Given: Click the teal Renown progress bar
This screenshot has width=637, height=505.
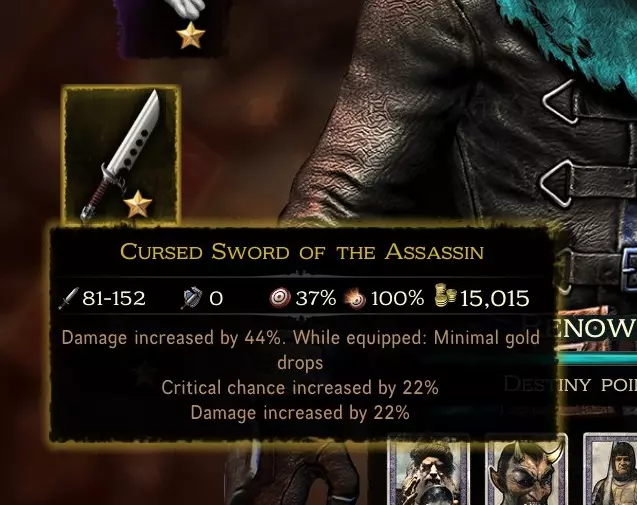Looking at the screenshot, I should (x=597, y=359).
